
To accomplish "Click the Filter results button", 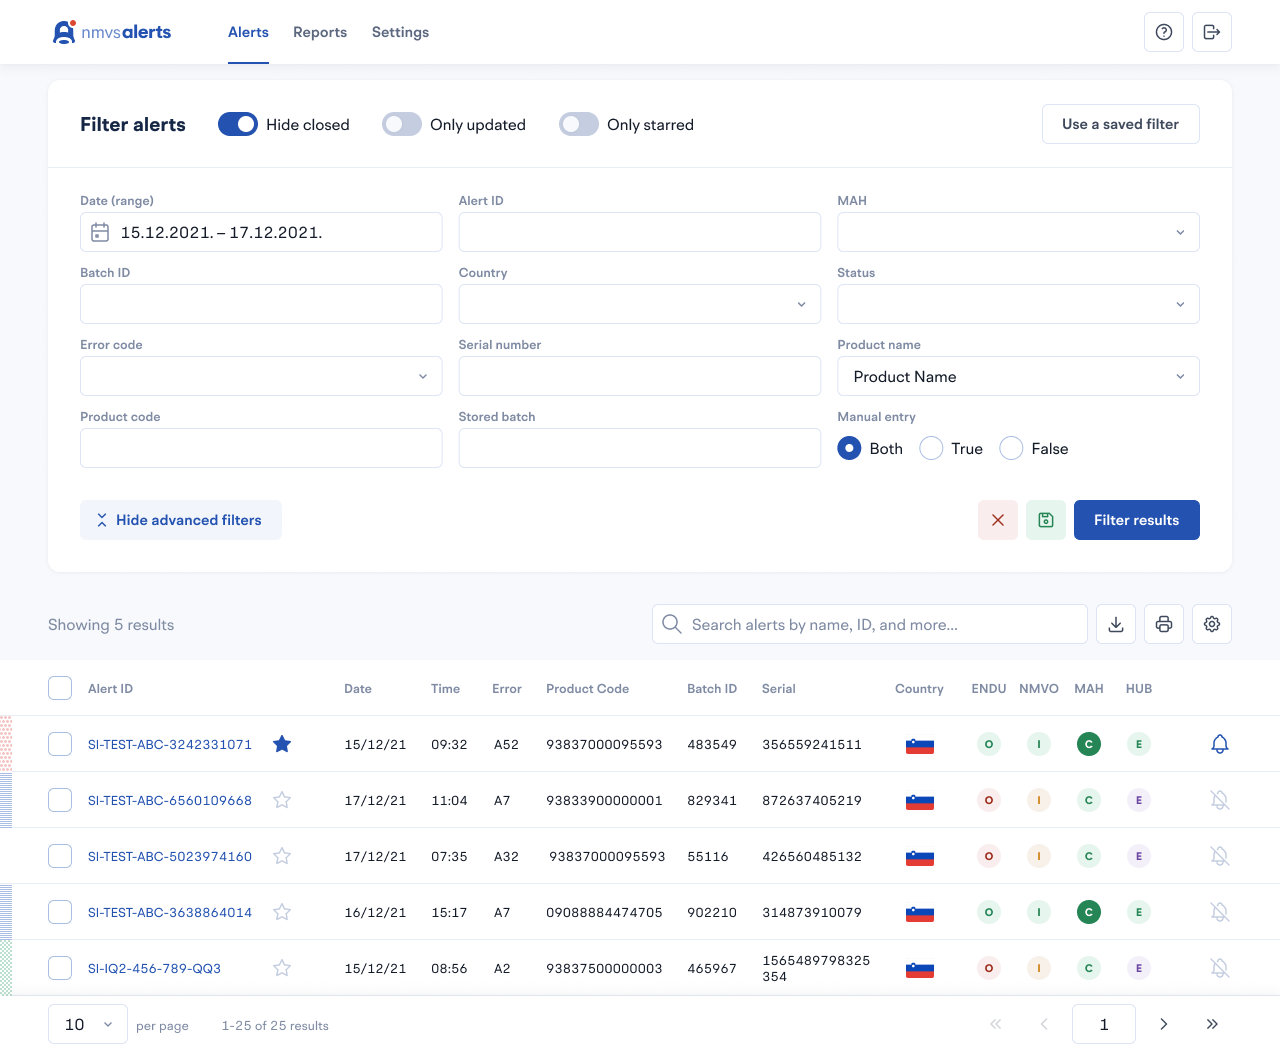I will click(1136, 520).
